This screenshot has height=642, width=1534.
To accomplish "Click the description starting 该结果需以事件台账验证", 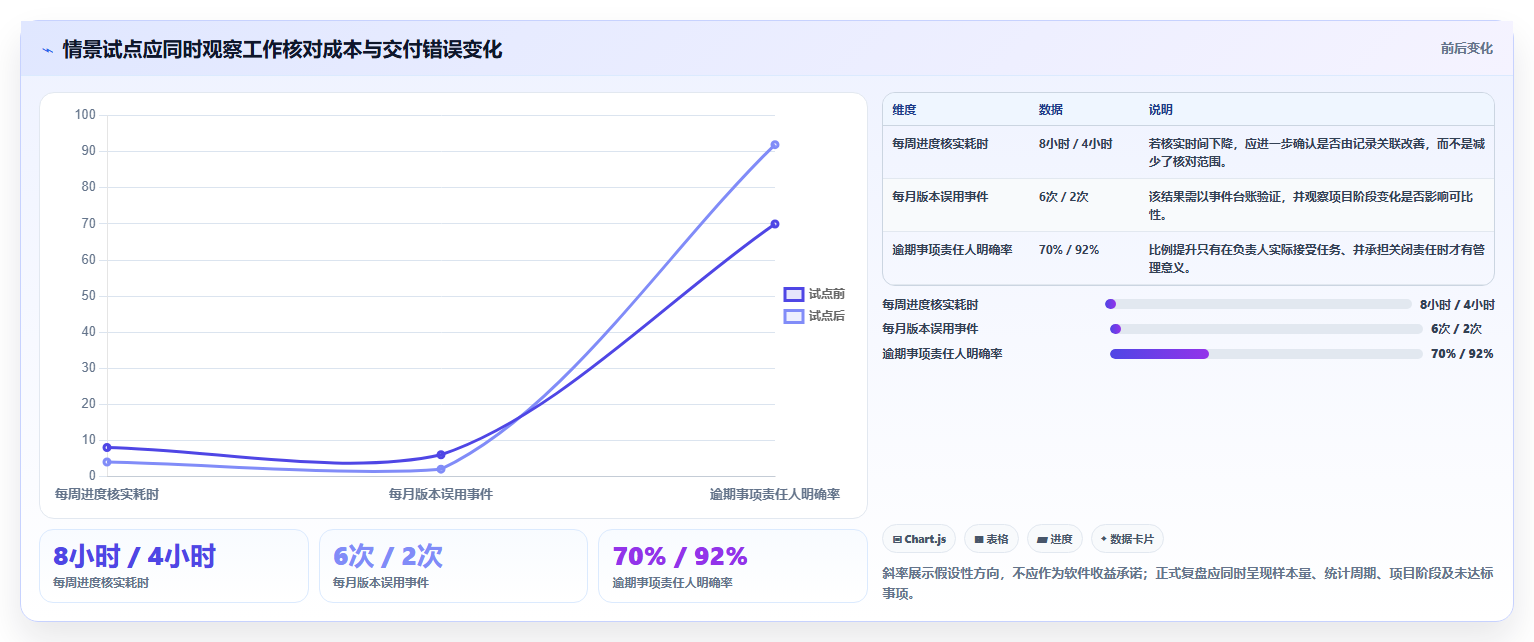I will tap(1311, 205).
